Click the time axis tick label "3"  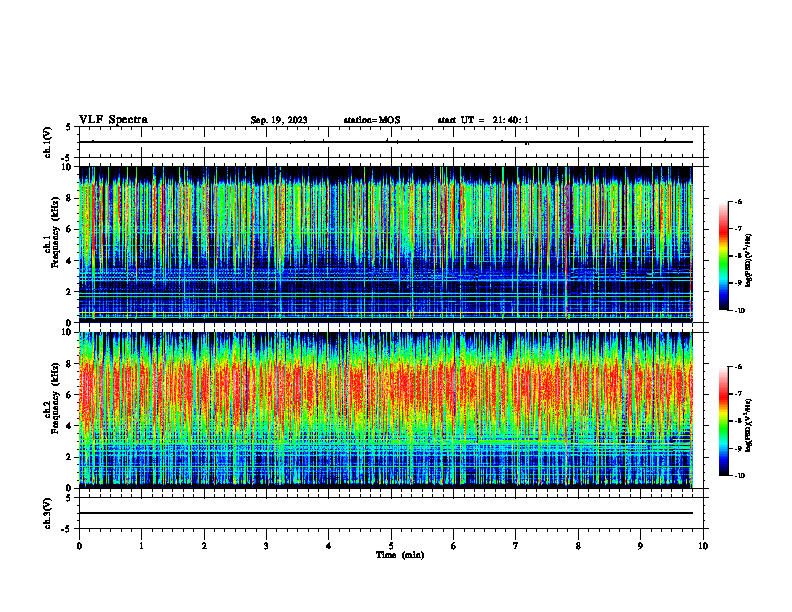(x=266, y=546)
